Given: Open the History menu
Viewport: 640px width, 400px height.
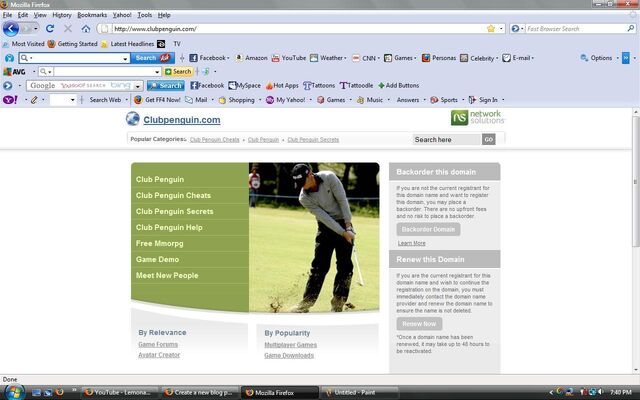Looking at the screenshot, I should [x=62, y=15].
